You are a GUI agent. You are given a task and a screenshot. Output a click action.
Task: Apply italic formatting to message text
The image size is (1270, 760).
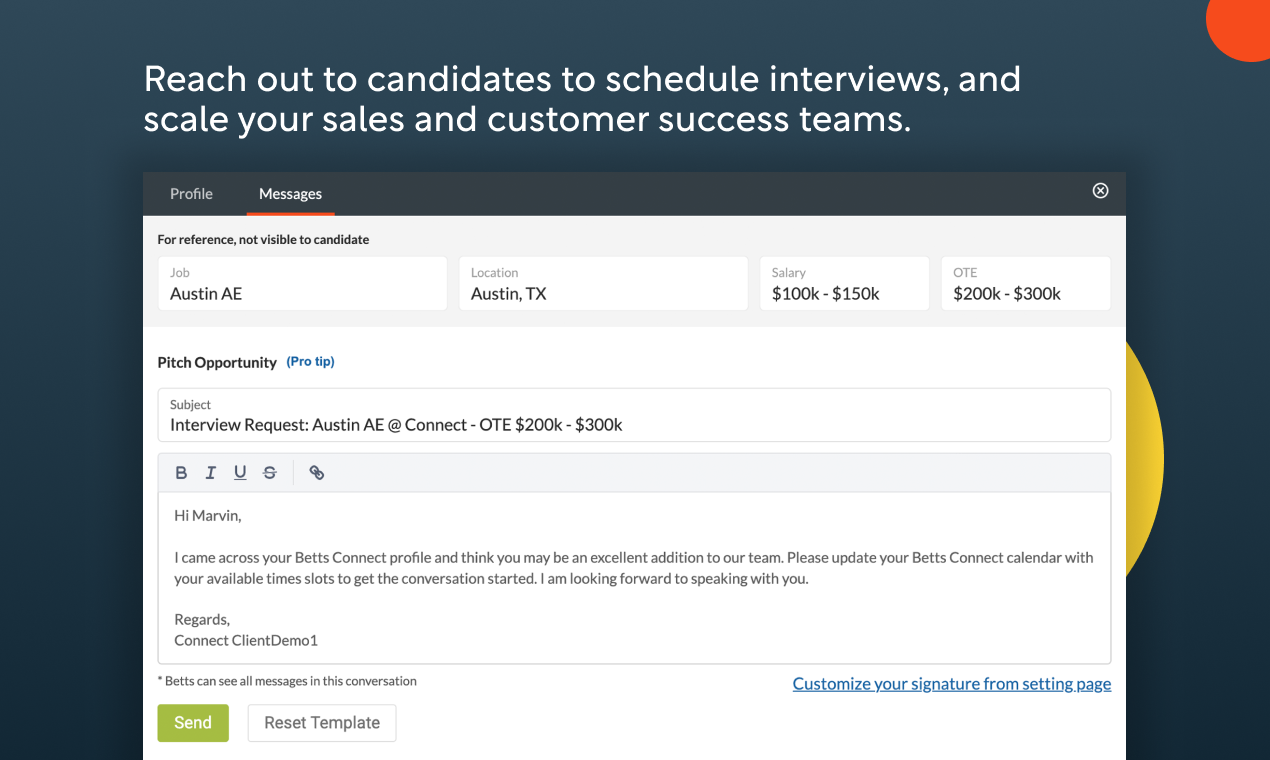211,473
